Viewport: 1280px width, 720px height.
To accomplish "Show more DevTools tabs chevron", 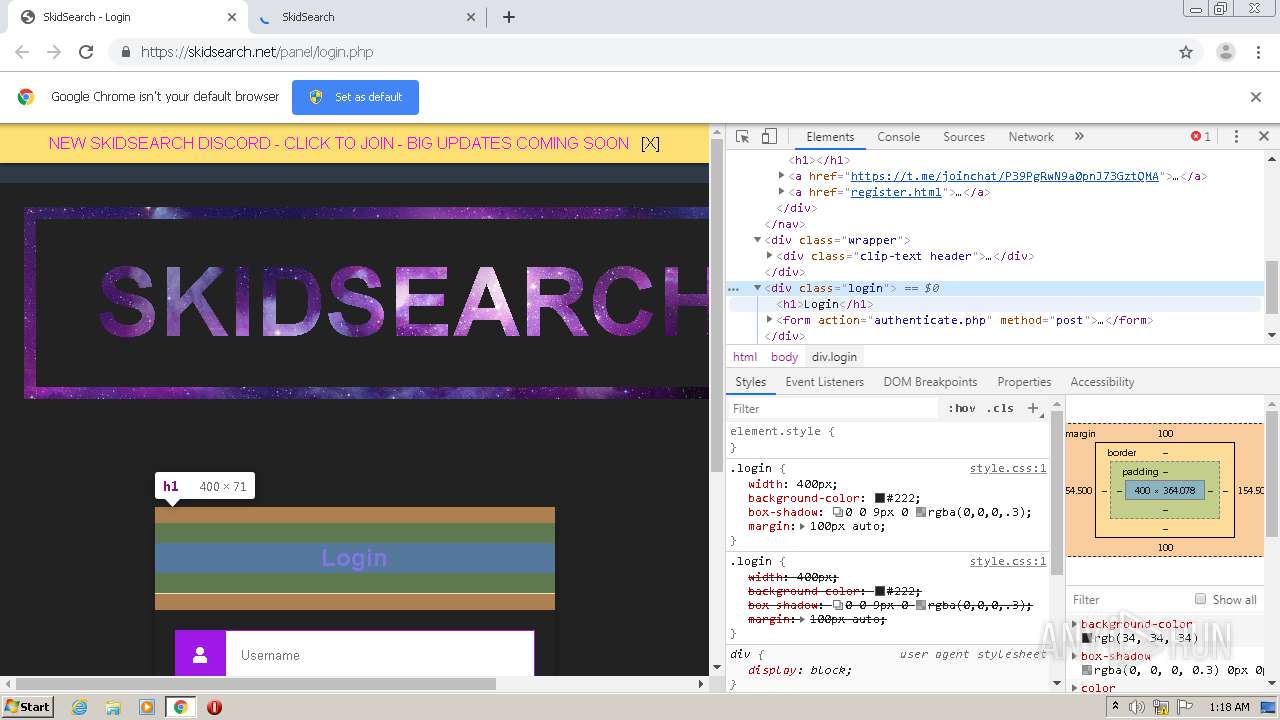I will [1079, 137].
